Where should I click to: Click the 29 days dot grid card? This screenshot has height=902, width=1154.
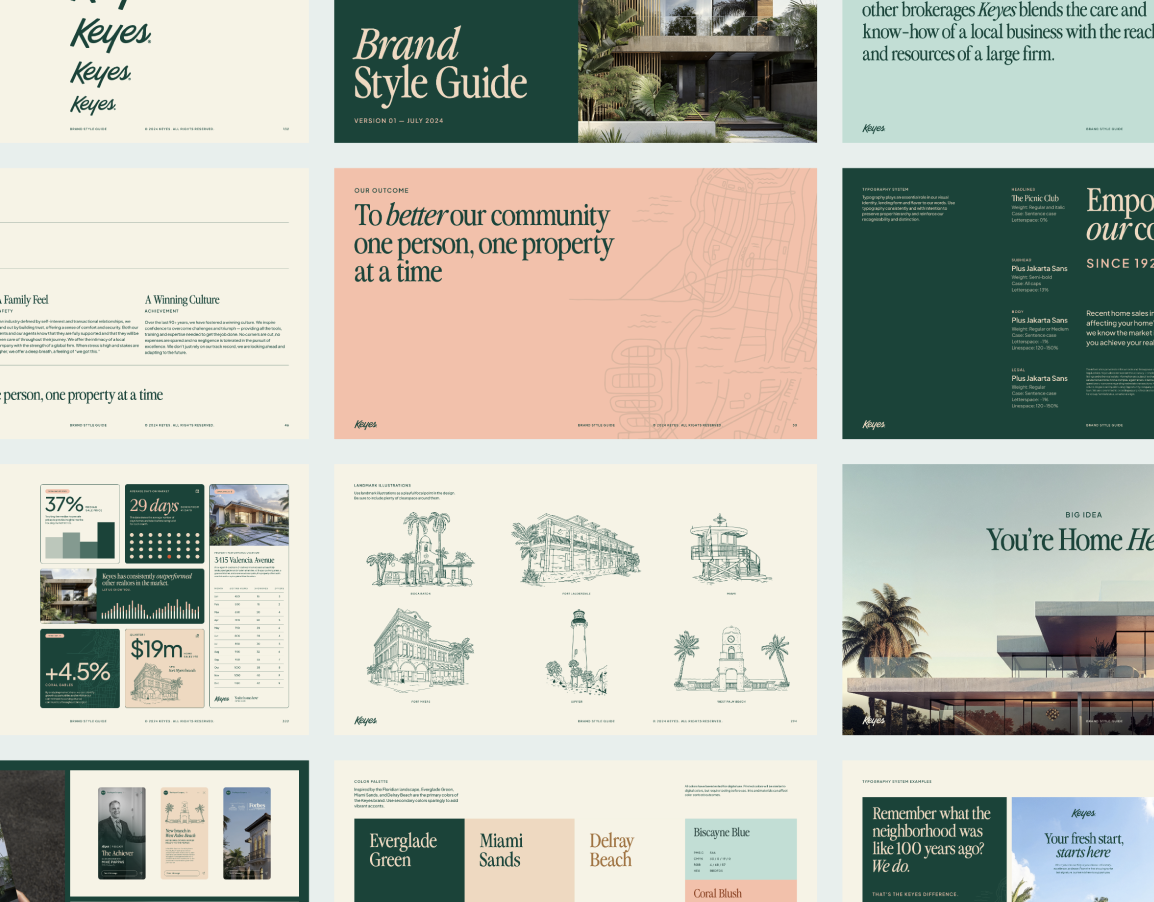pos(165,524)
